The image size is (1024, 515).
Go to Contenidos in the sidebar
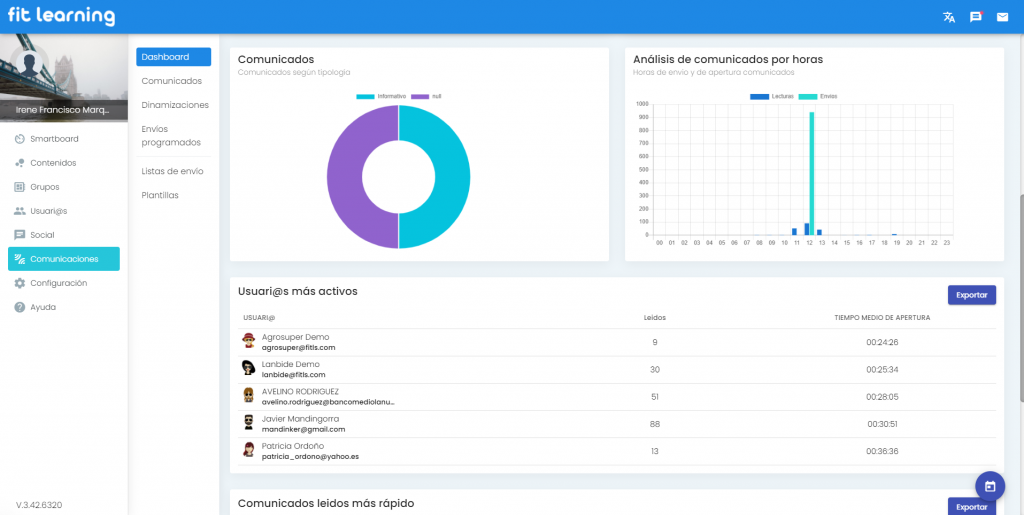52,163
